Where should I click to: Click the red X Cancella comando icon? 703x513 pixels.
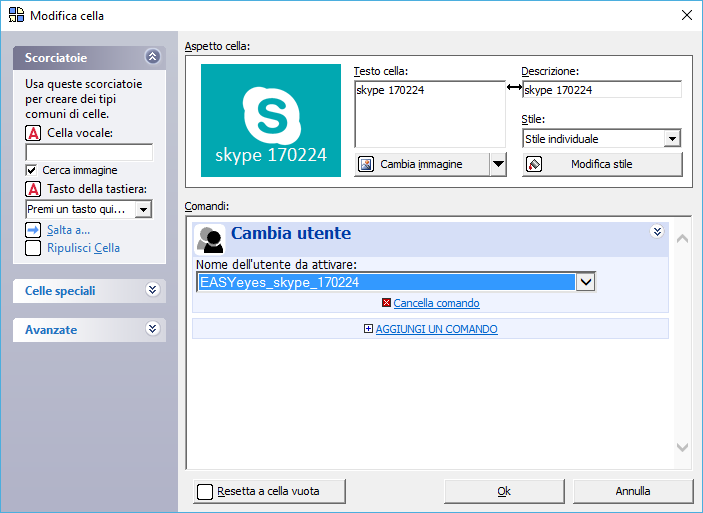386,303
